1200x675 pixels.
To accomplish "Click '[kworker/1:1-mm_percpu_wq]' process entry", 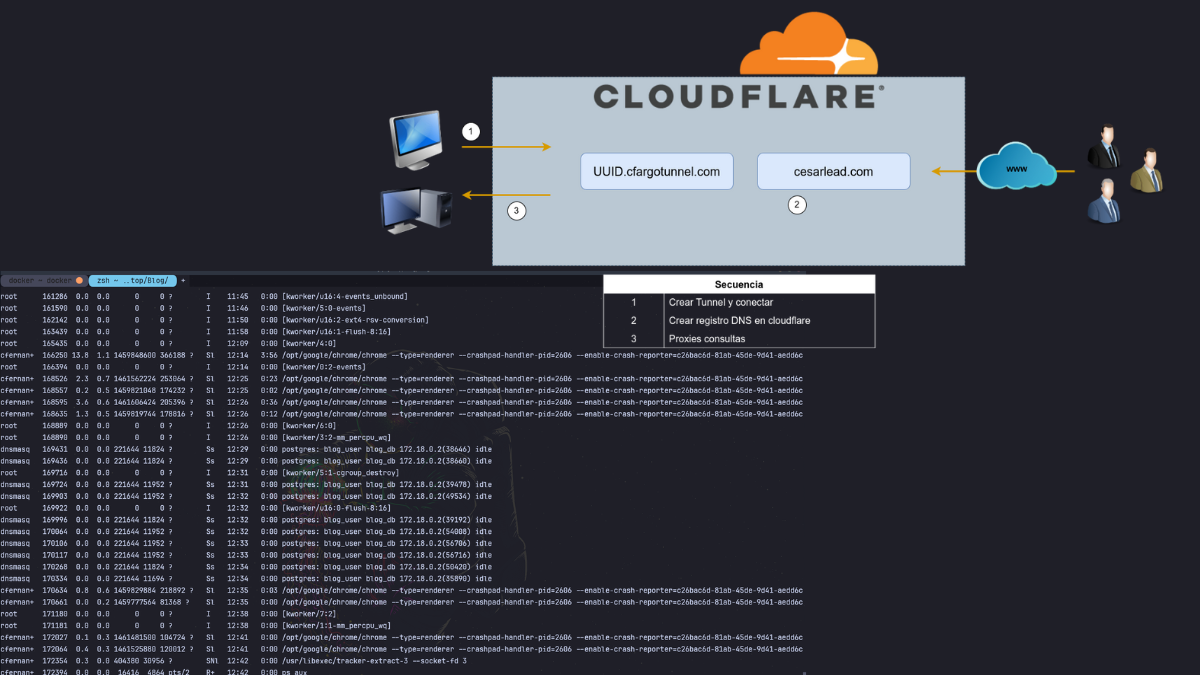I will click(x=334, y=625).
